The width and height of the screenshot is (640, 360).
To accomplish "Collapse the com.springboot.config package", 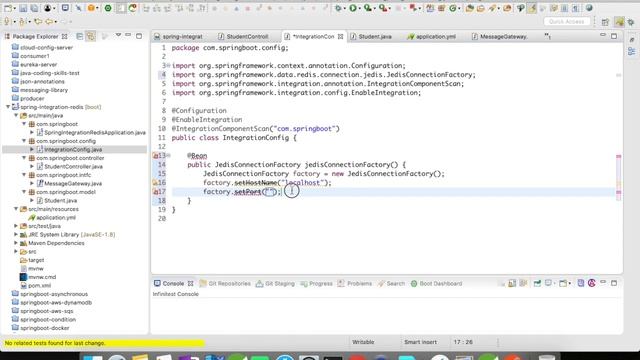I will (x=24, y=141).
